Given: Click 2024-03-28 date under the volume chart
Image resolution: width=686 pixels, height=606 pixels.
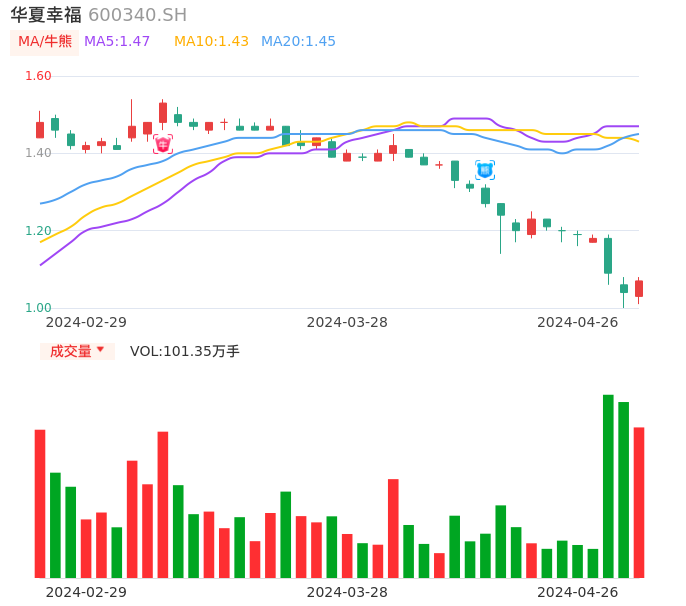Looking at the screenshot, I should point(347,593).
